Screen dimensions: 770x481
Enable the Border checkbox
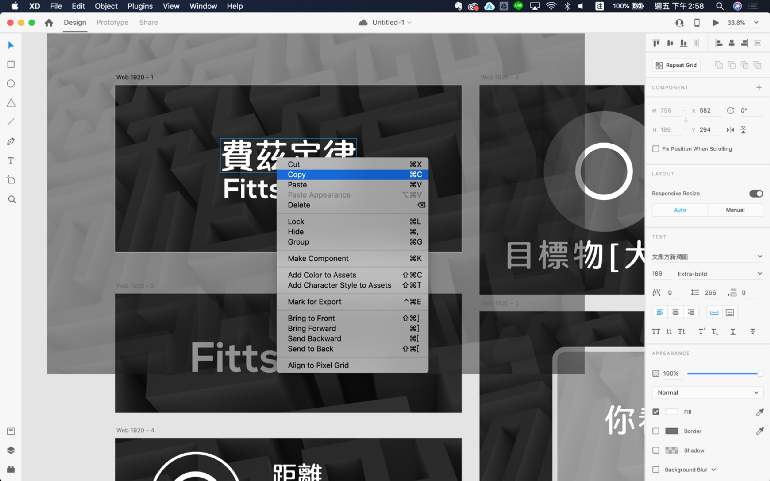click(x=656, y=431)
